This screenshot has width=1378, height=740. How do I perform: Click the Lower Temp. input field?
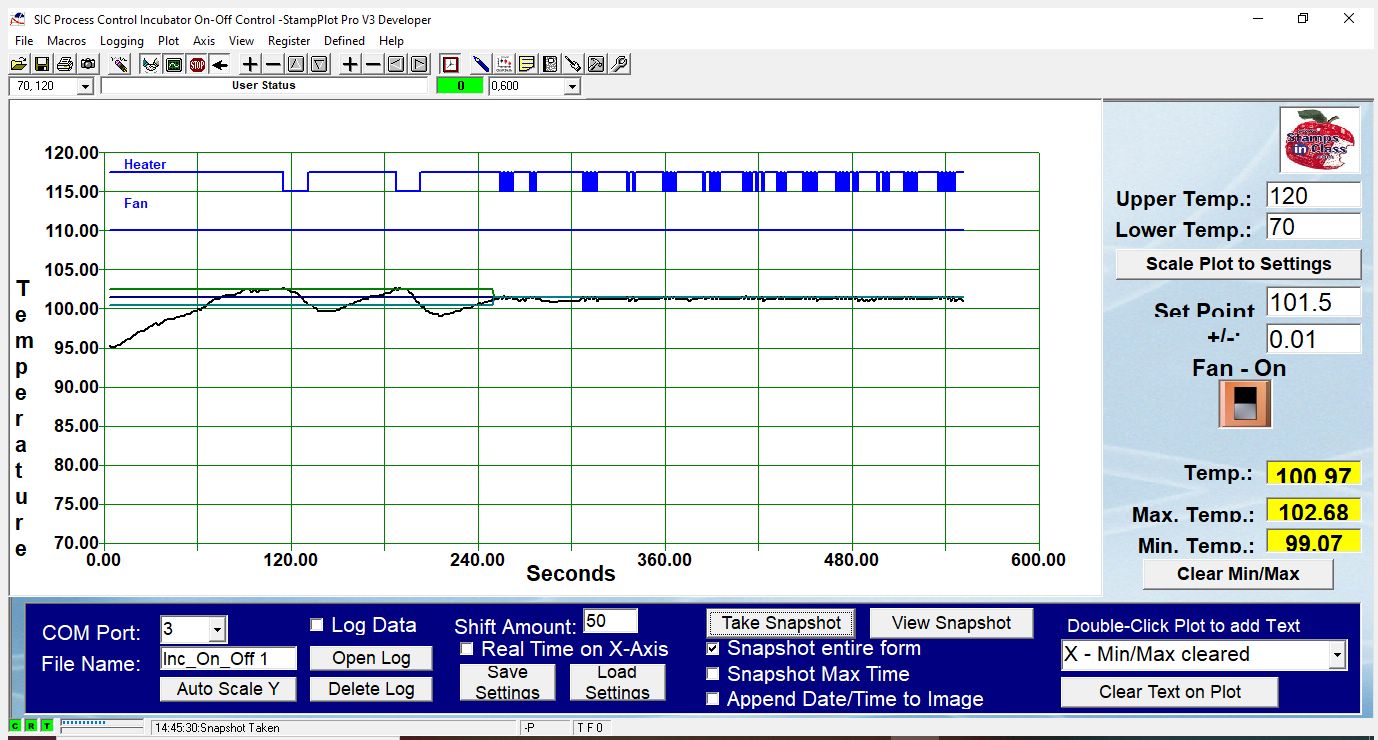pos(1313,227)
